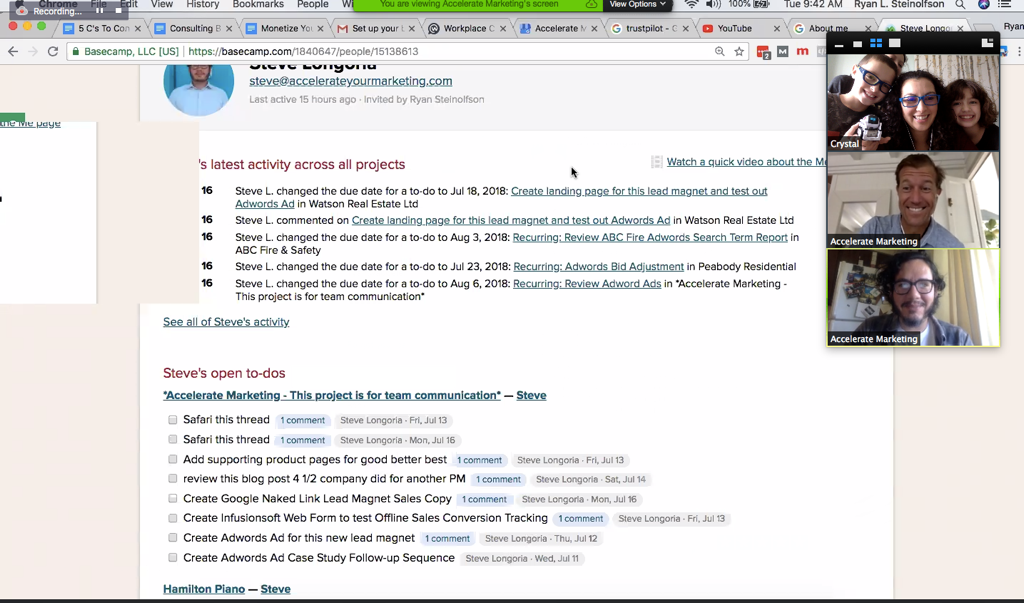
Task: Reload the Basecamp page
Action: tap(53, 51)
